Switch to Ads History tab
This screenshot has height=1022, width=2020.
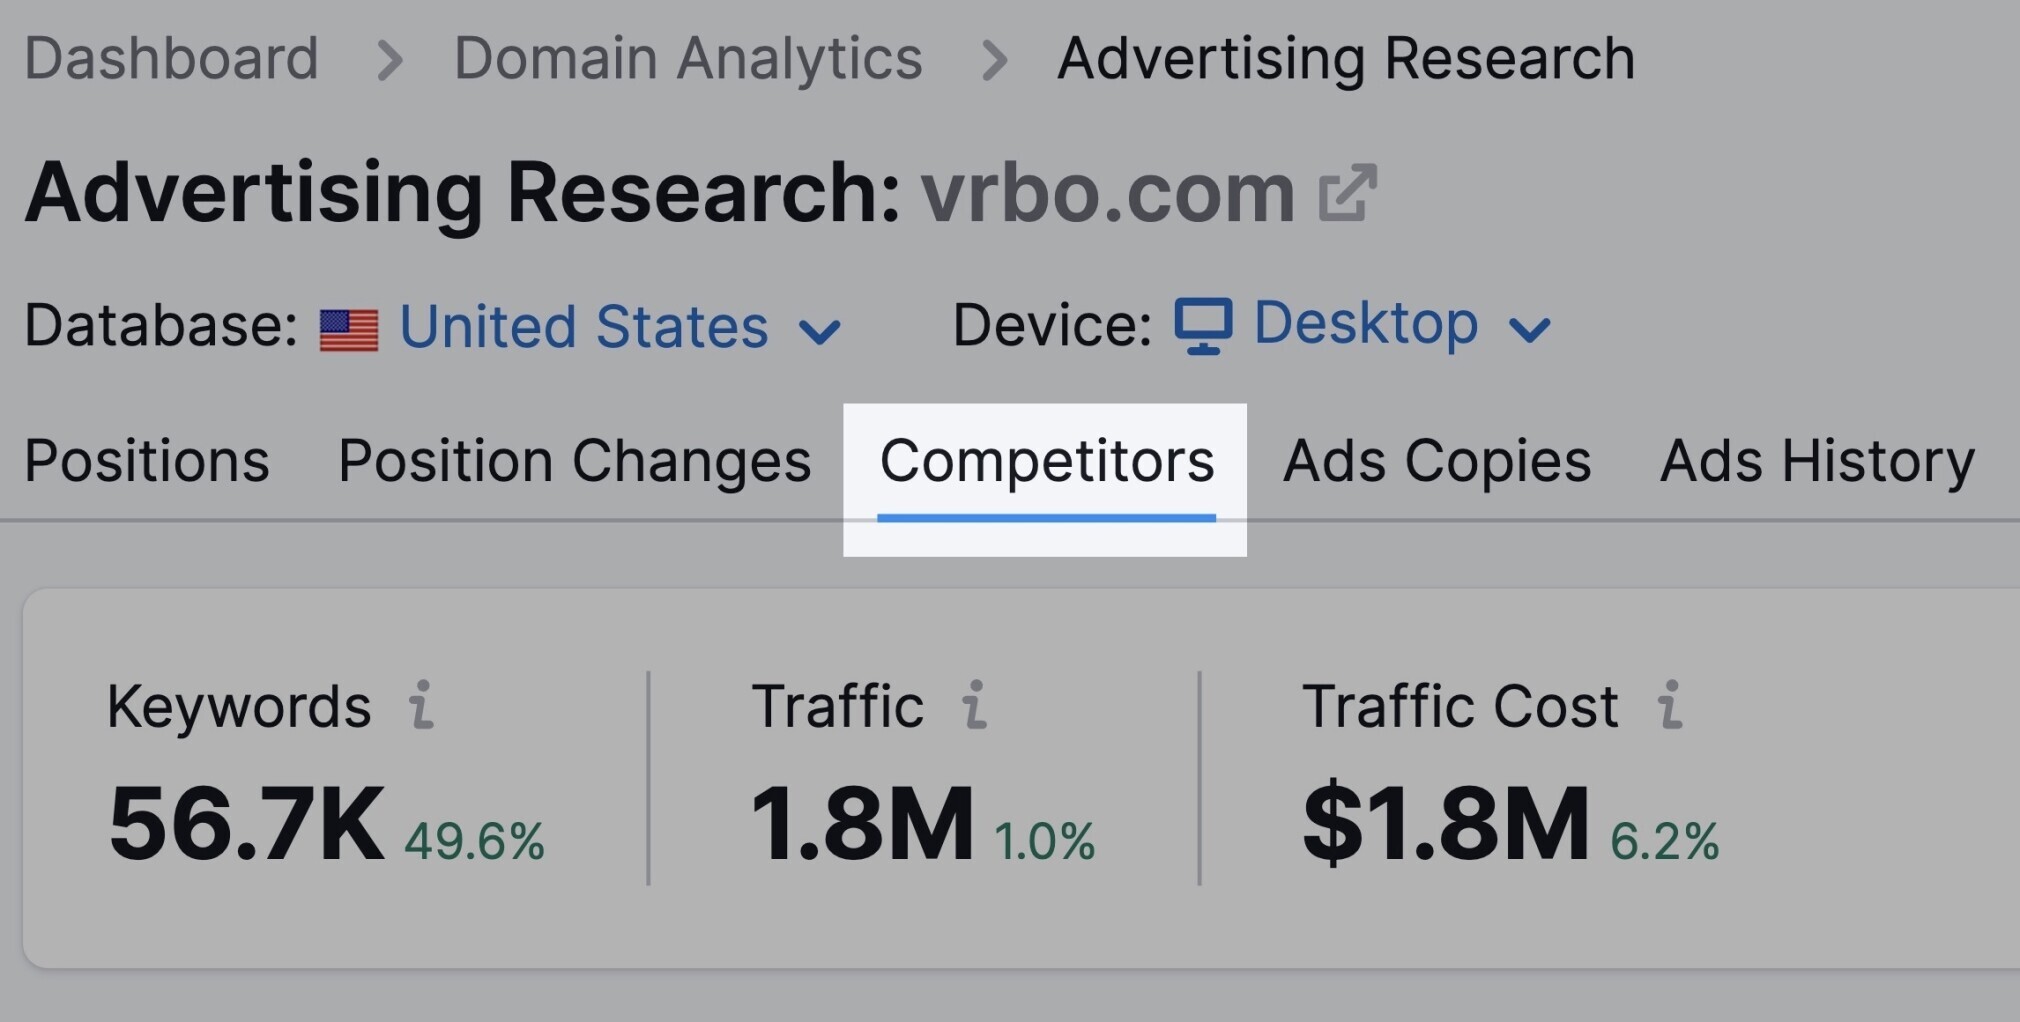[x=1817, y=461]
